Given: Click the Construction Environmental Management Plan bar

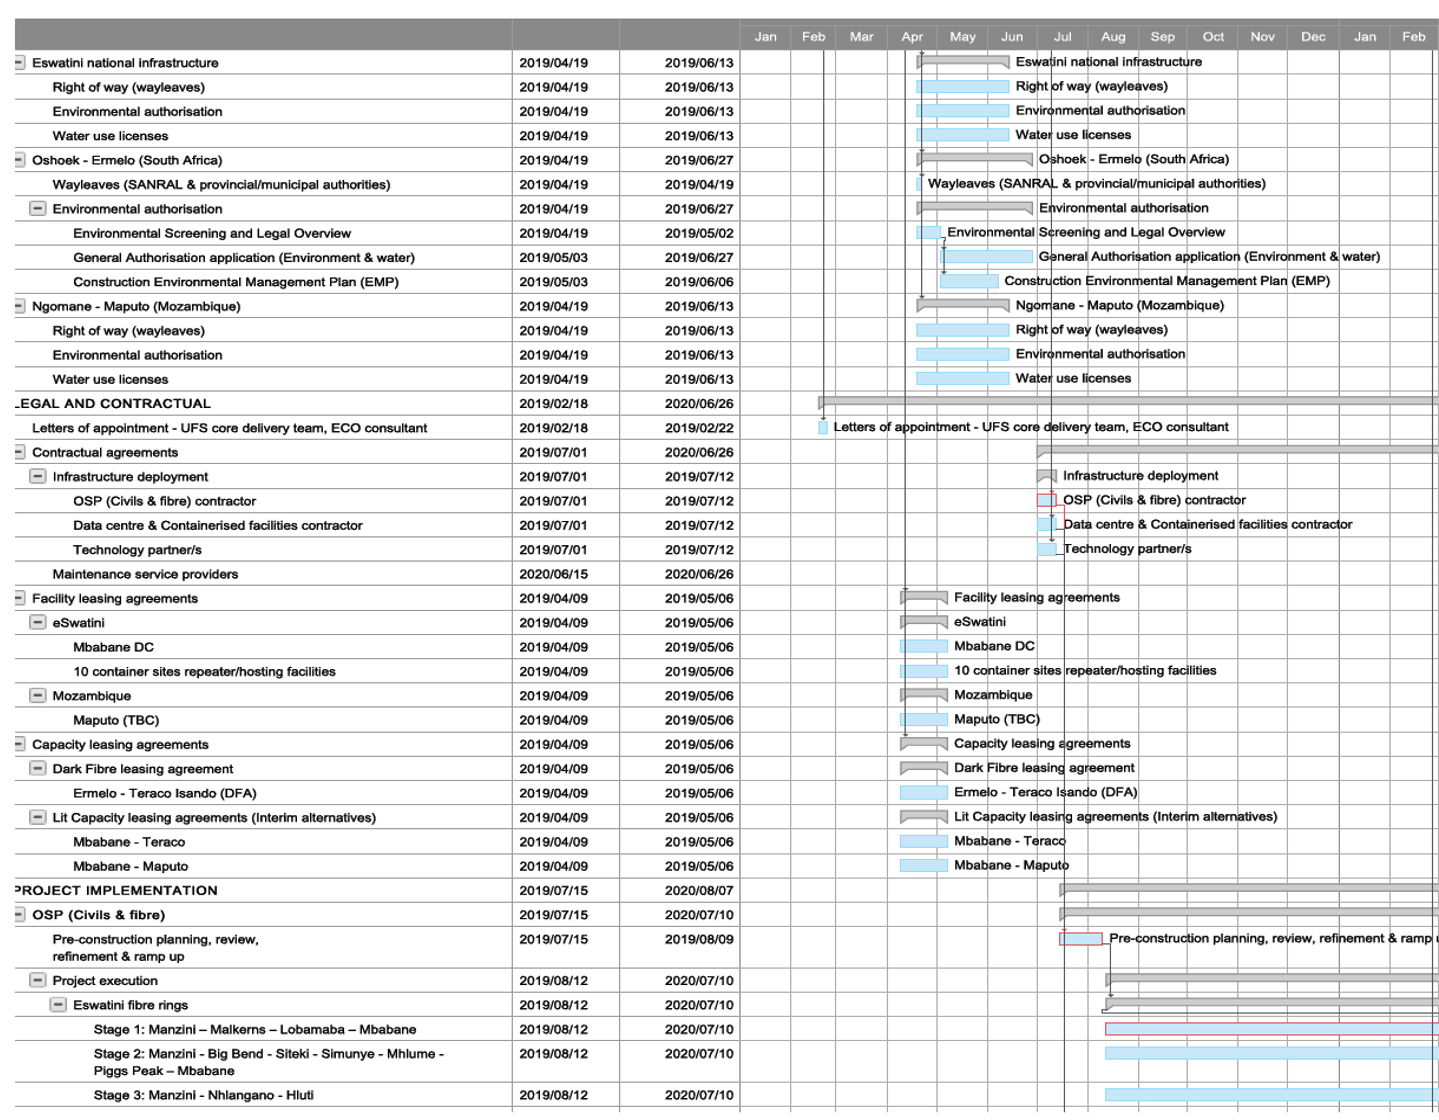Looking at the screenshot, I should pyautogui.click(x=969, y=282).
